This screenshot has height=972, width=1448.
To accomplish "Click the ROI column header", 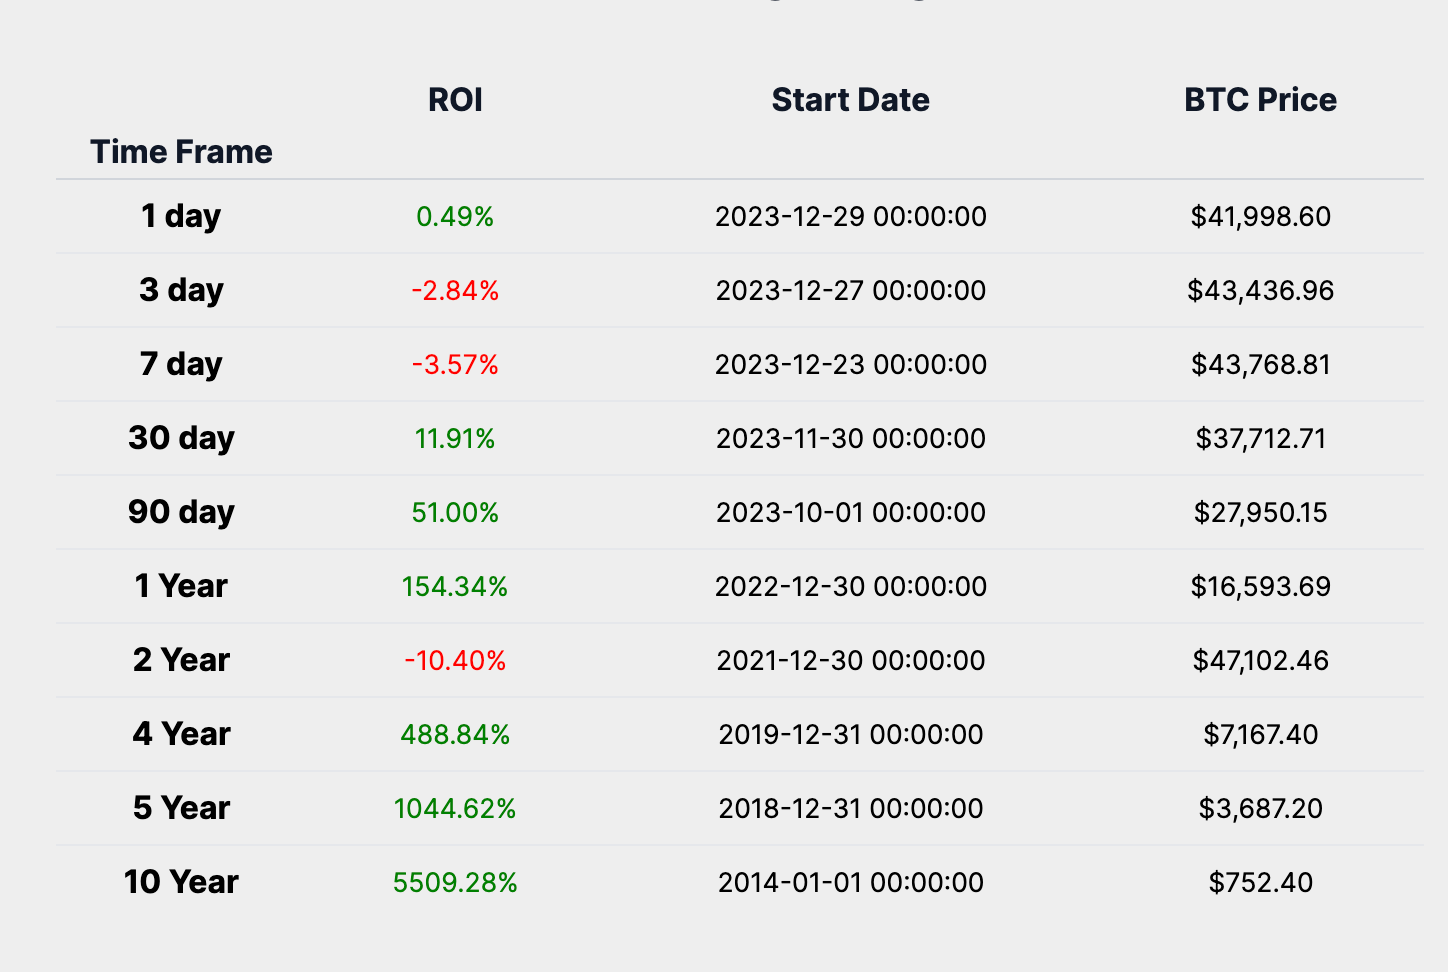I will 455,100.
